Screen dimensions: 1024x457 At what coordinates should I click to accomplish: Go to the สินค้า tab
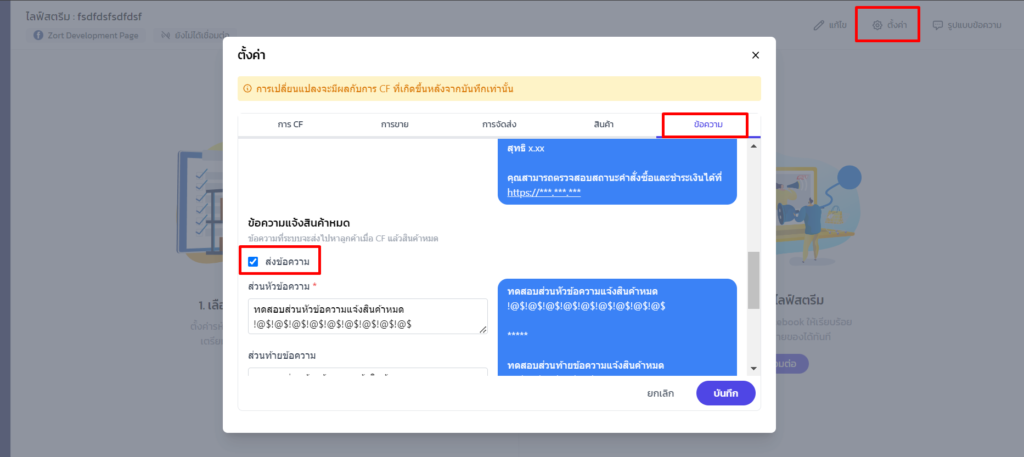(x=603, y=124)
